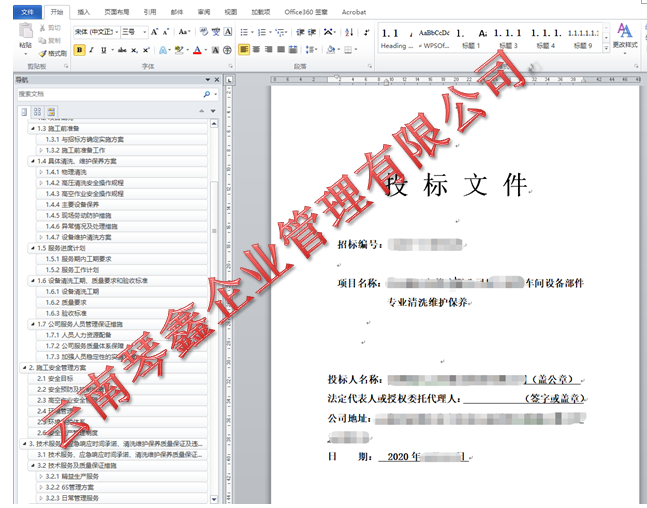Open the 审阅 Review tab

coord(203,12)
